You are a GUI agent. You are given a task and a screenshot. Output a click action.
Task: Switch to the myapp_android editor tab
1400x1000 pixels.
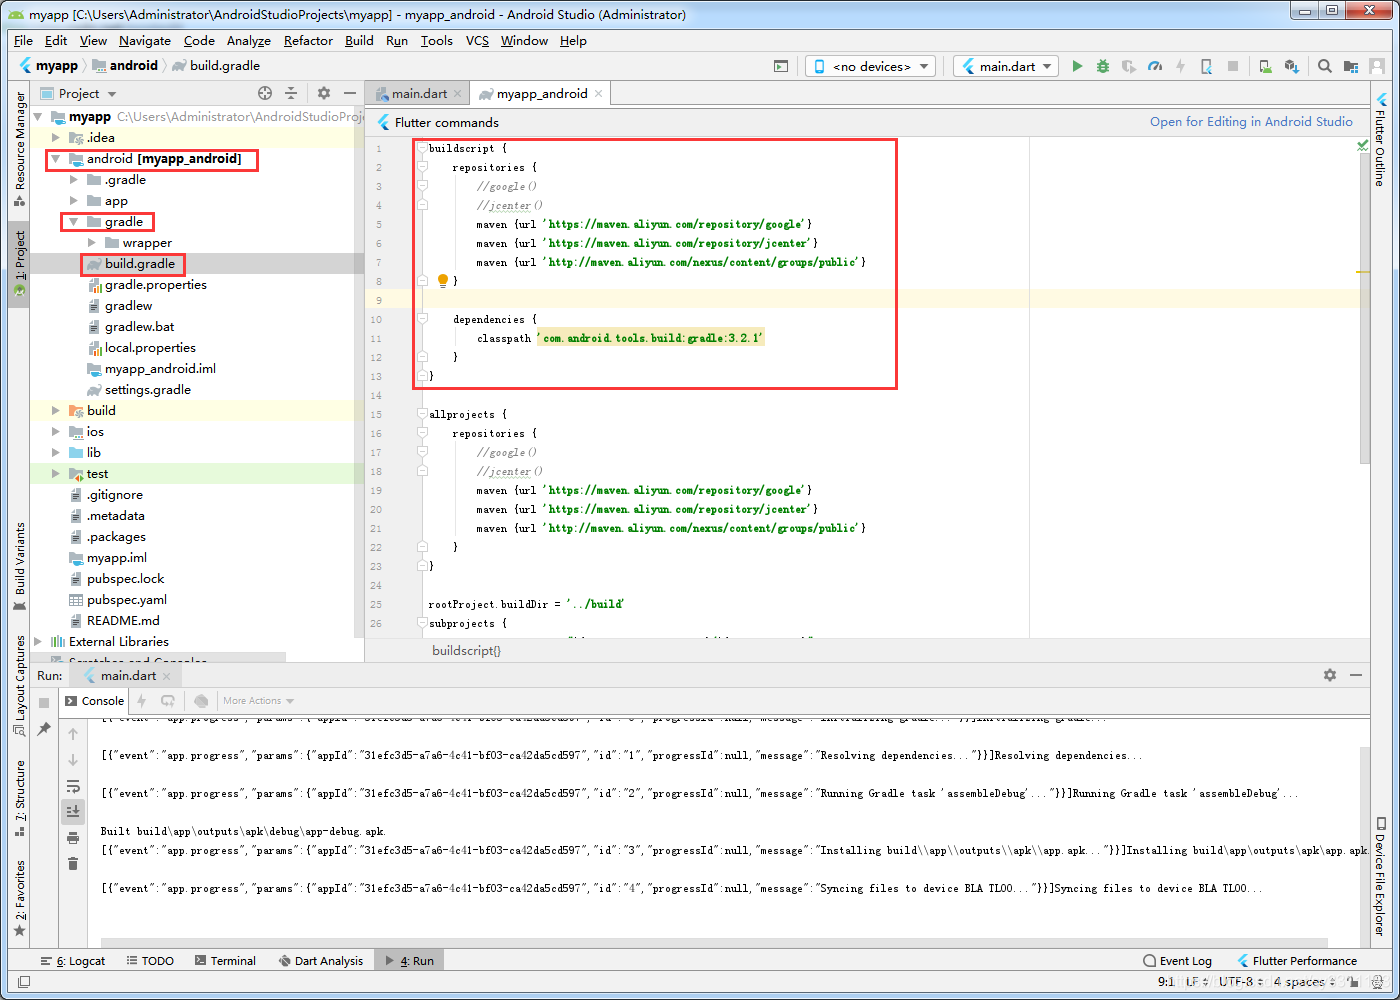(x=540, y=93)
